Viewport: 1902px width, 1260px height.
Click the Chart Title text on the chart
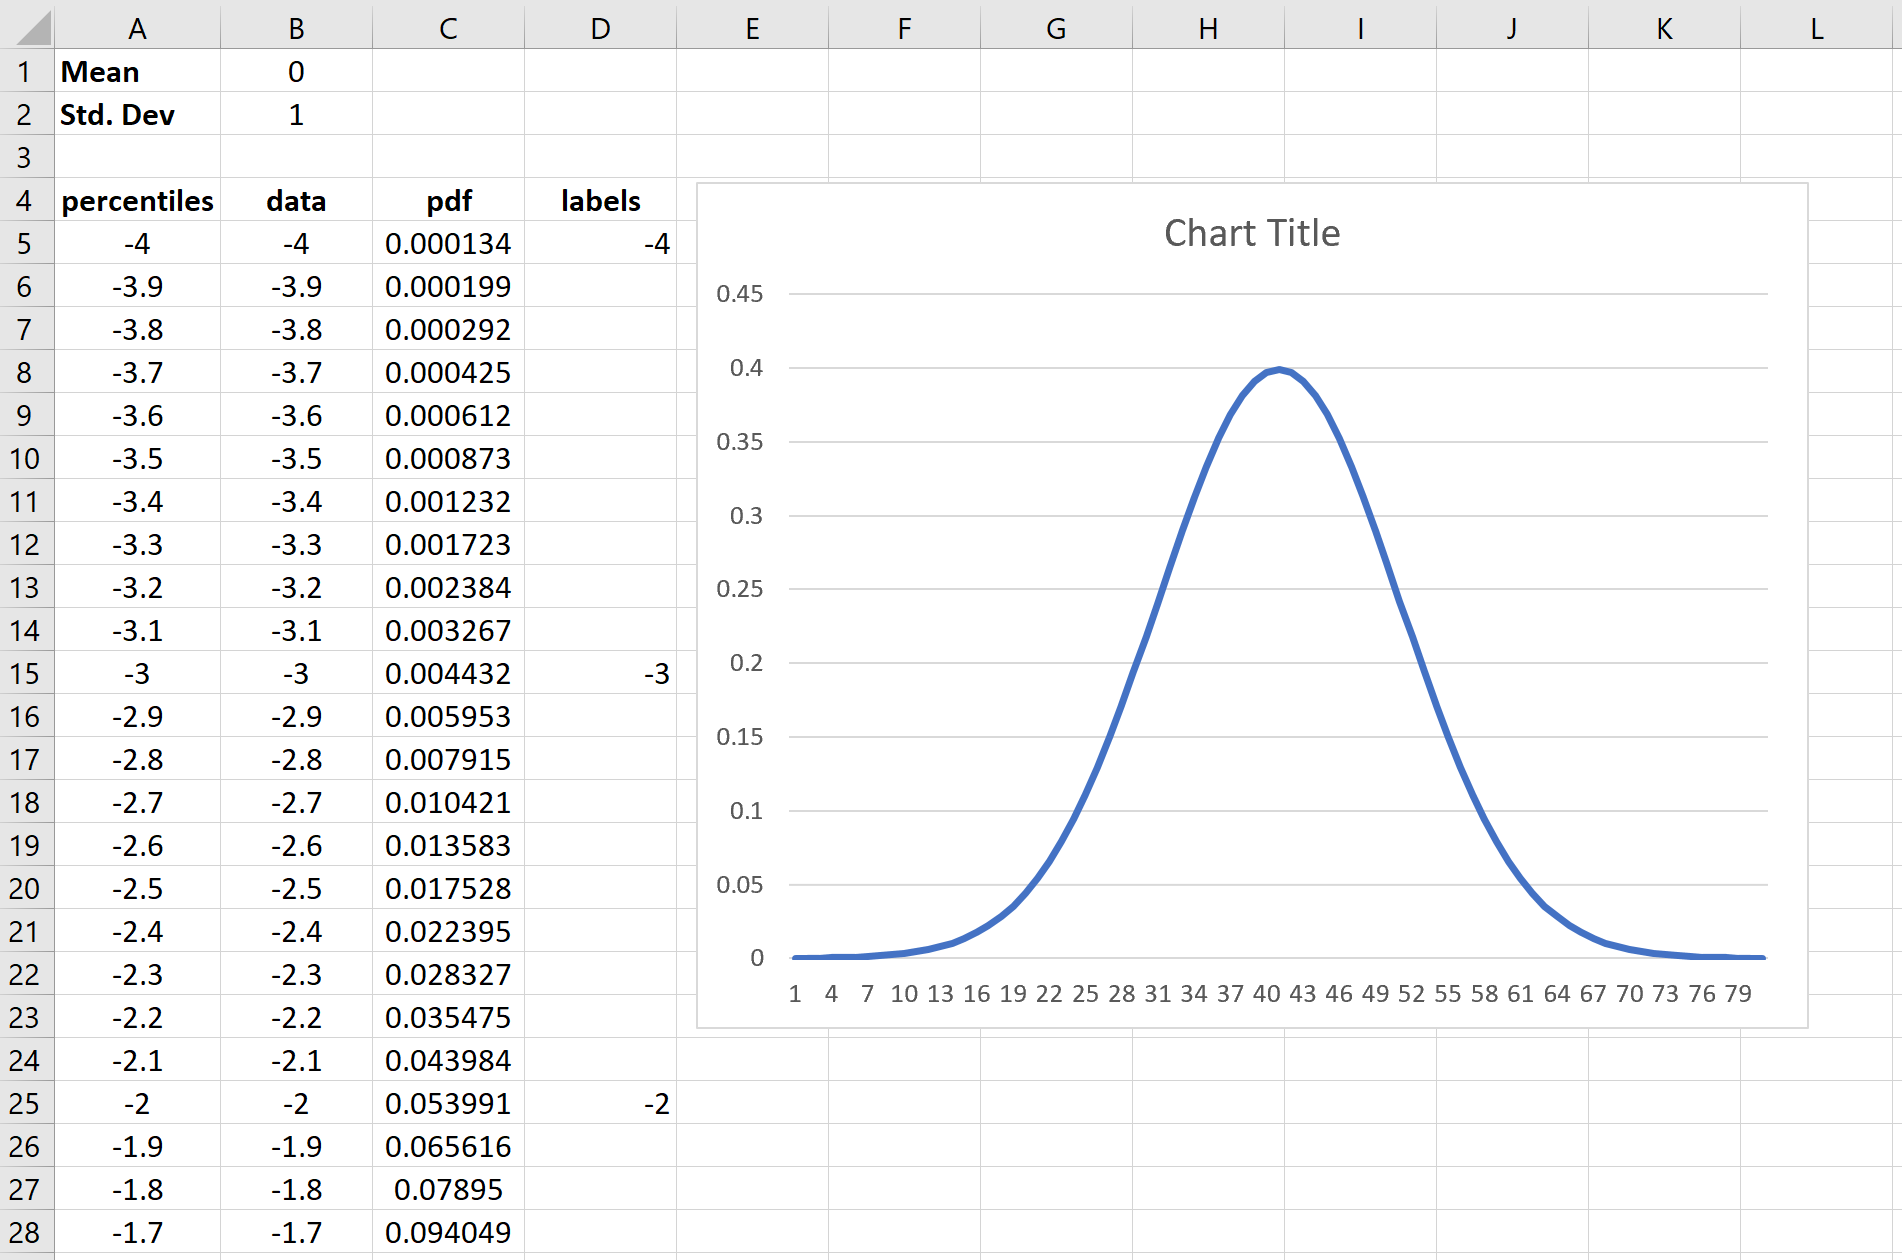point(1252,232)
